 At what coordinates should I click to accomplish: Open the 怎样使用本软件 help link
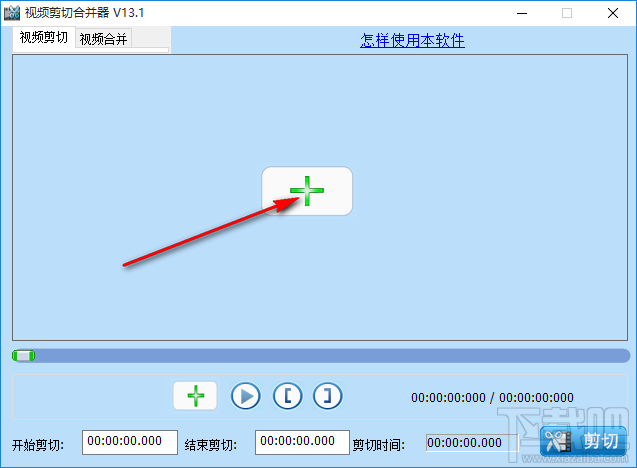pyautogui.click(x=412, y=40)
